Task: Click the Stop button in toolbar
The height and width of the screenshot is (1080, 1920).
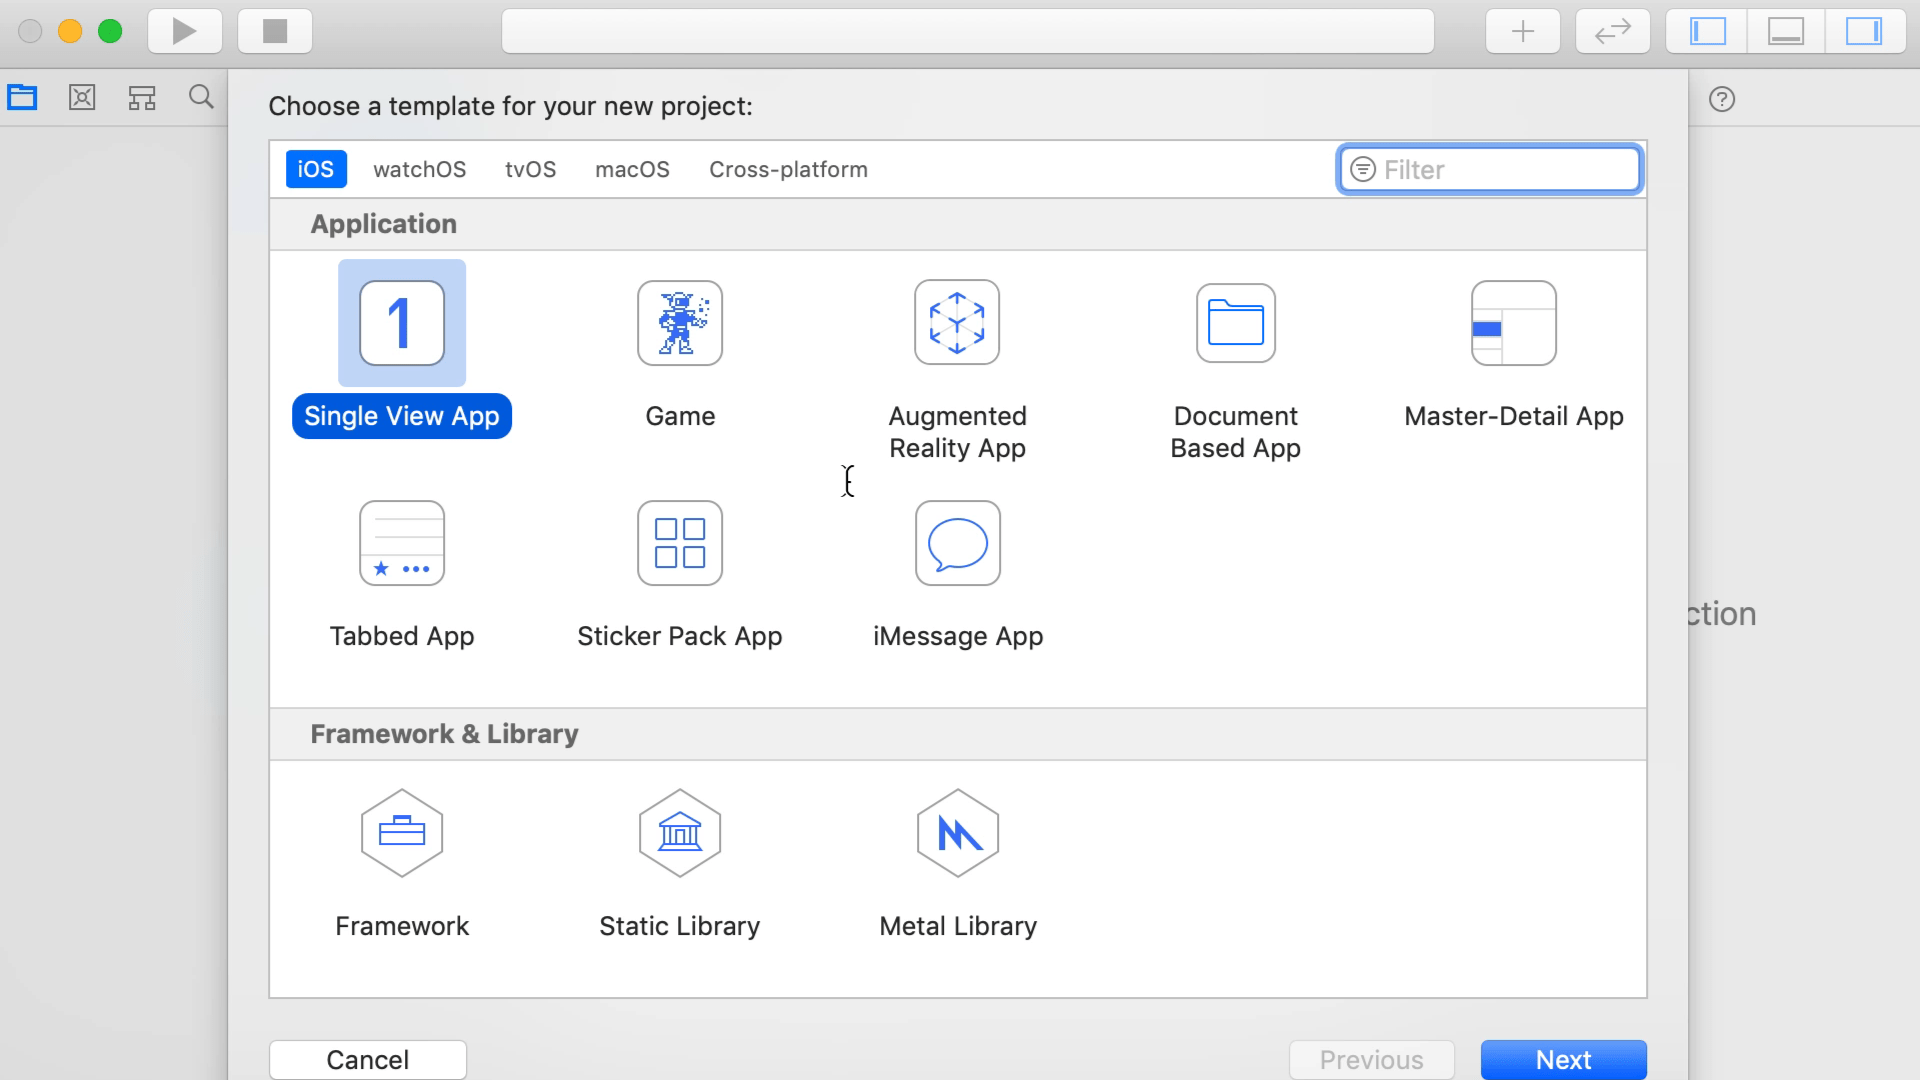Action: pos(275,31)
